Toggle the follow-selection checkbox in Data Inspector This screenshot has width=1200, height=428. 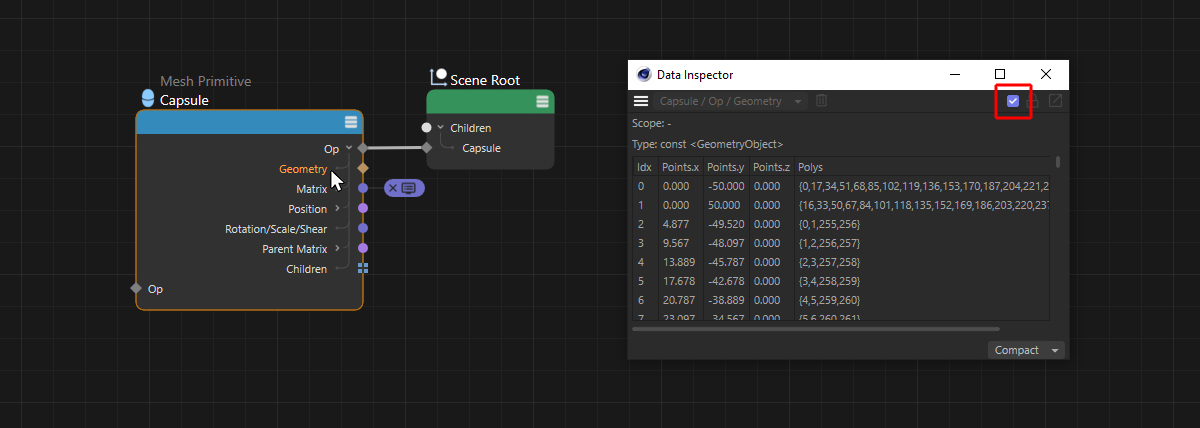click(1013, 101)
